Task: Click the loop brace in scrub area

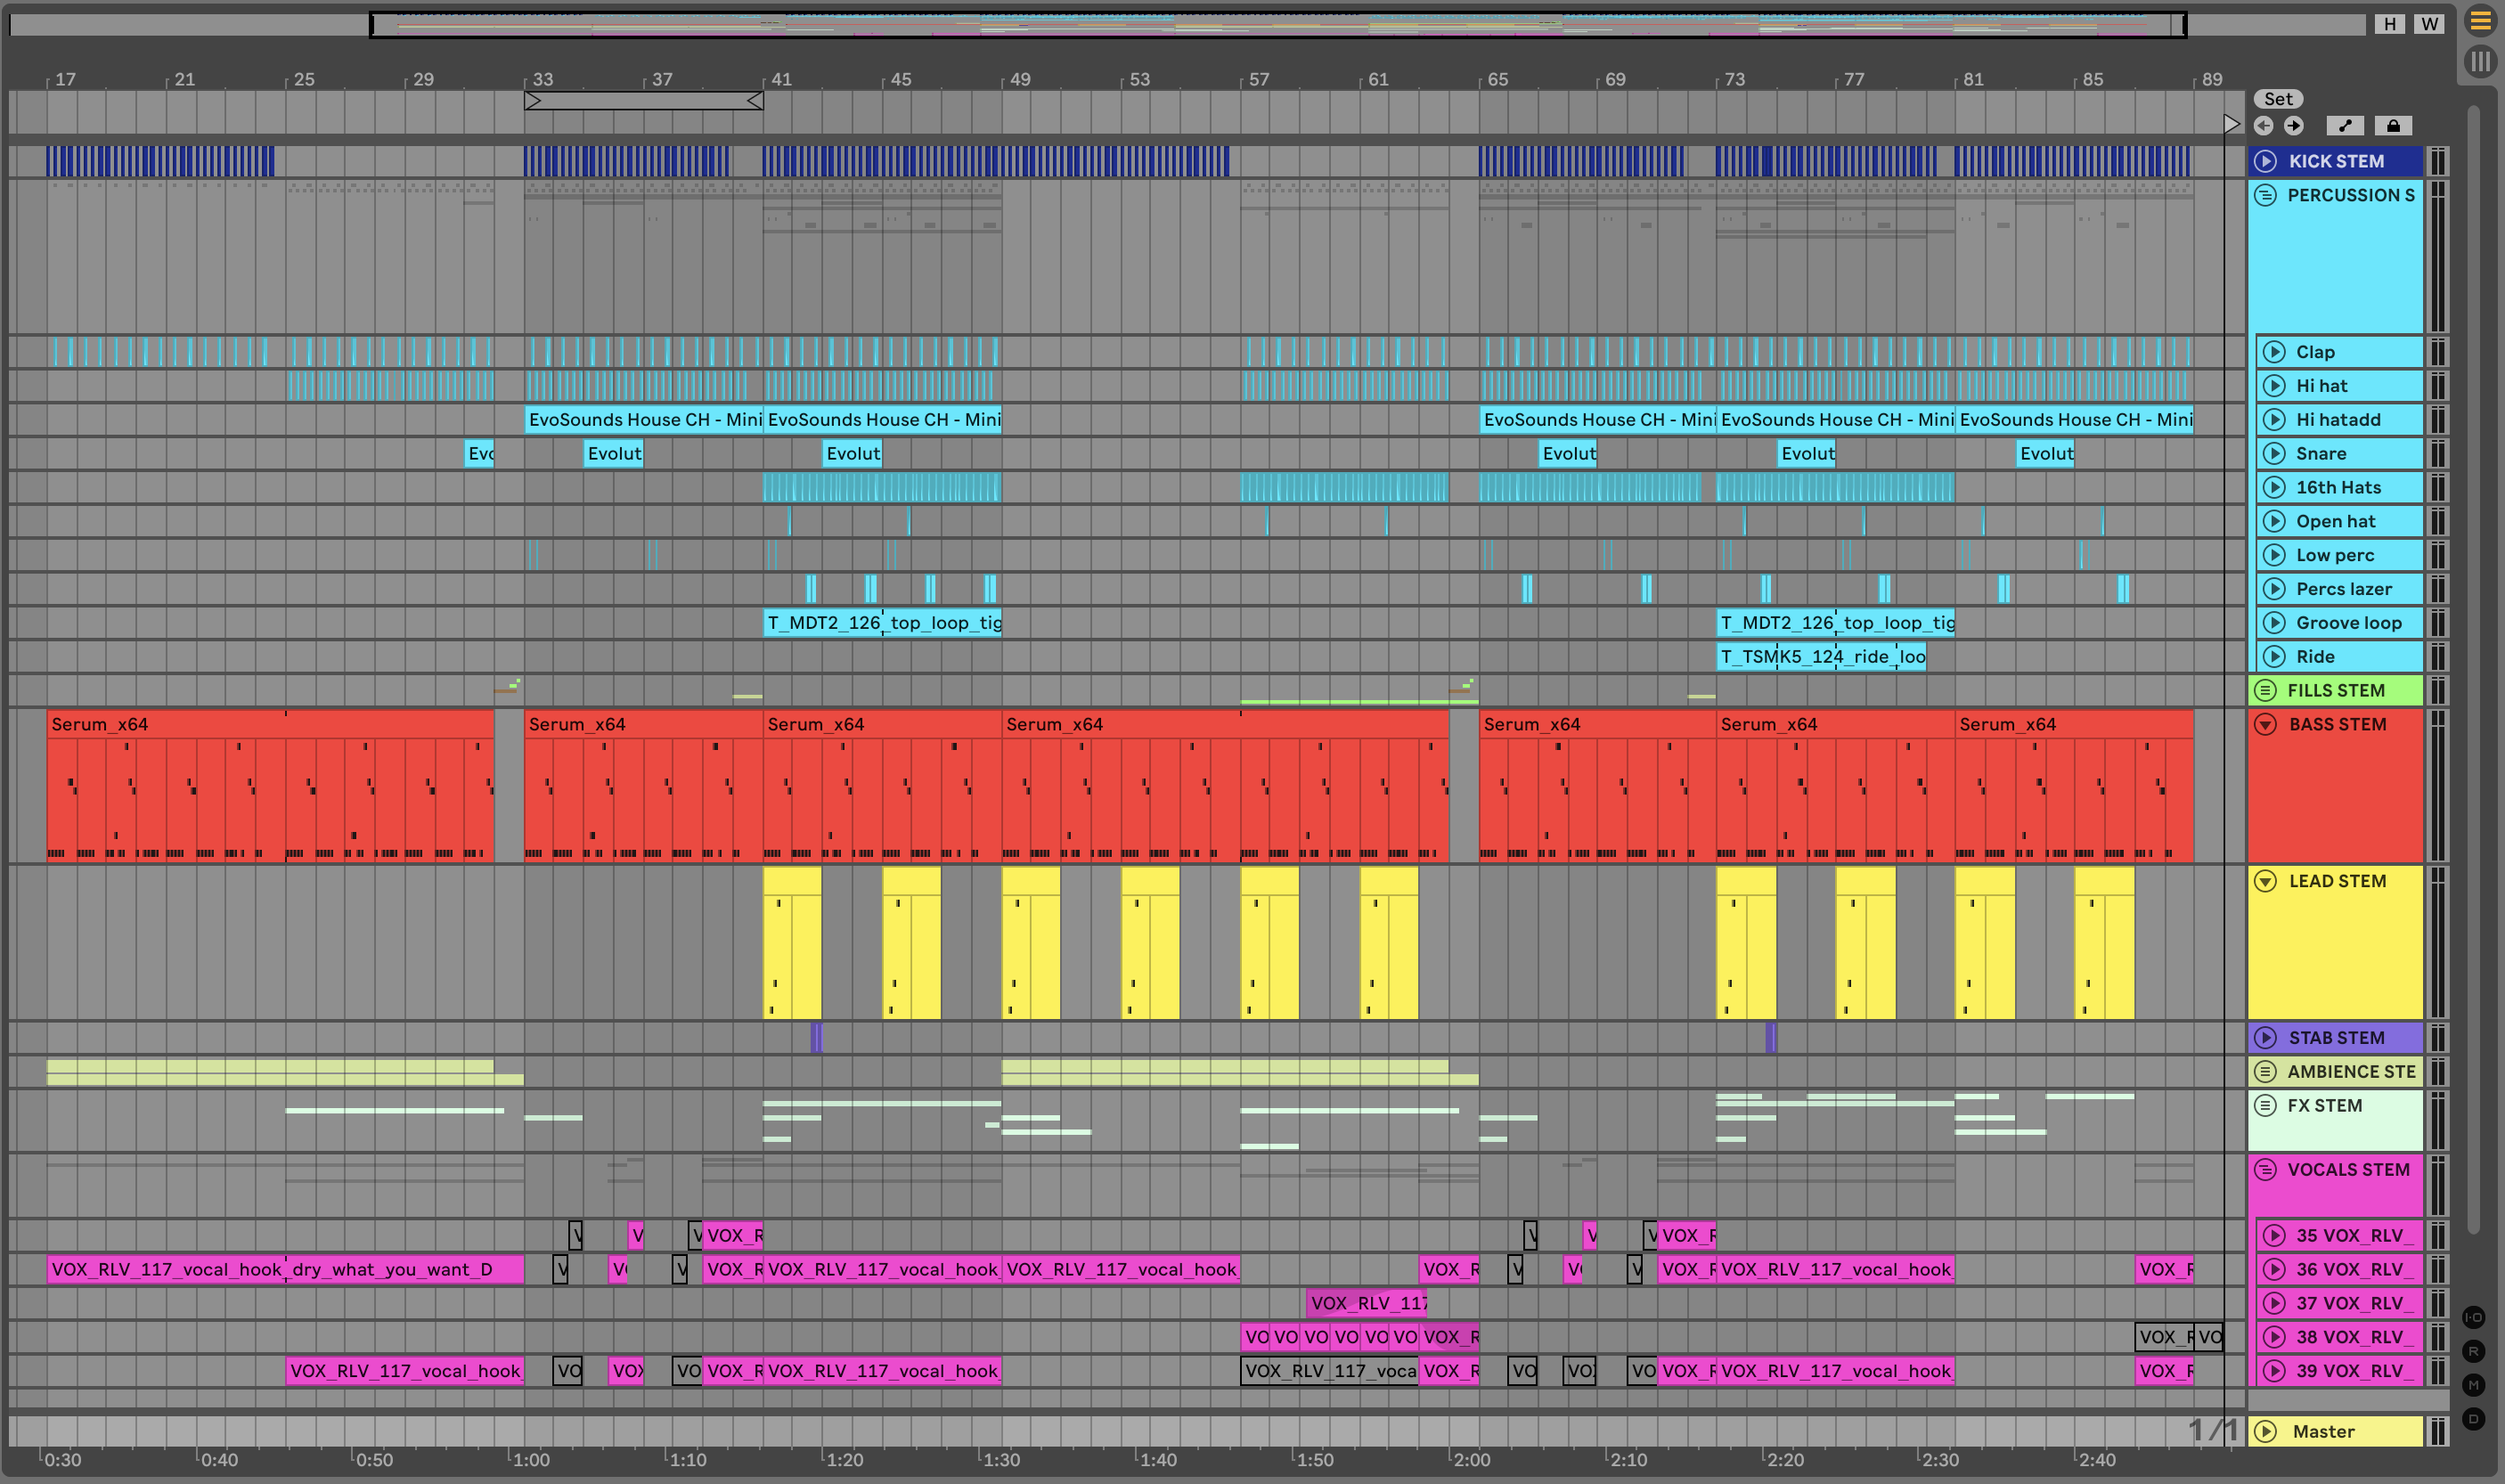Action: (x=644, y=100)
